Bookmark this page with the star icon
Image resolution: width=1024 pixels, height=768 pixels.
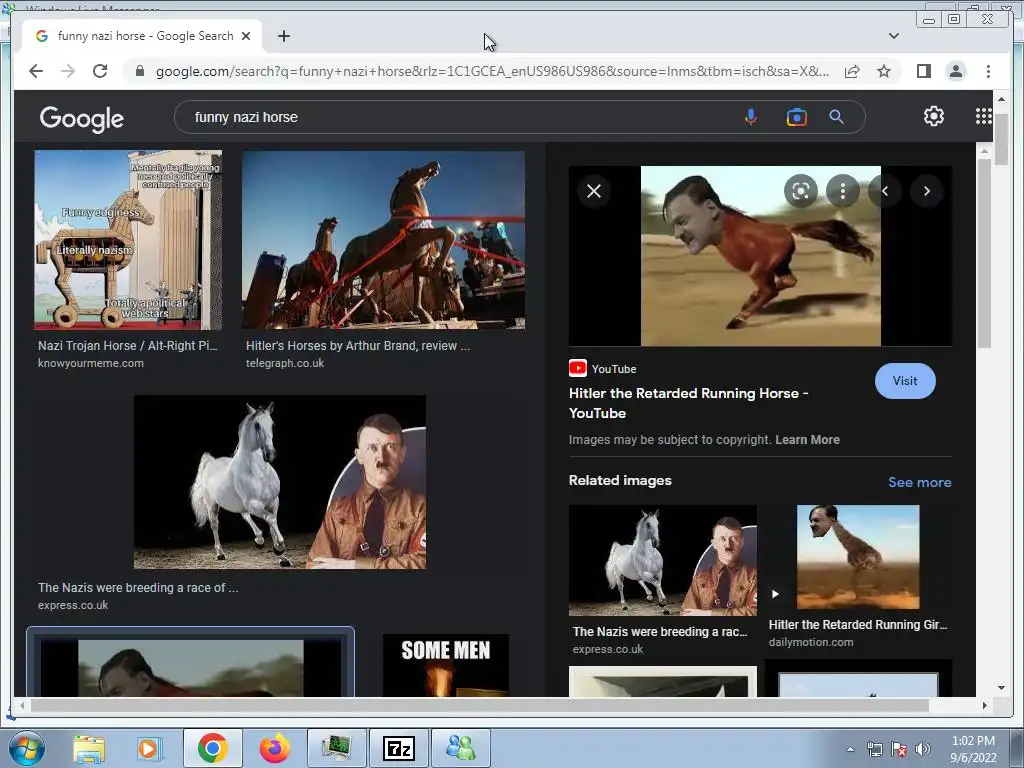click(x=884, y=71)
